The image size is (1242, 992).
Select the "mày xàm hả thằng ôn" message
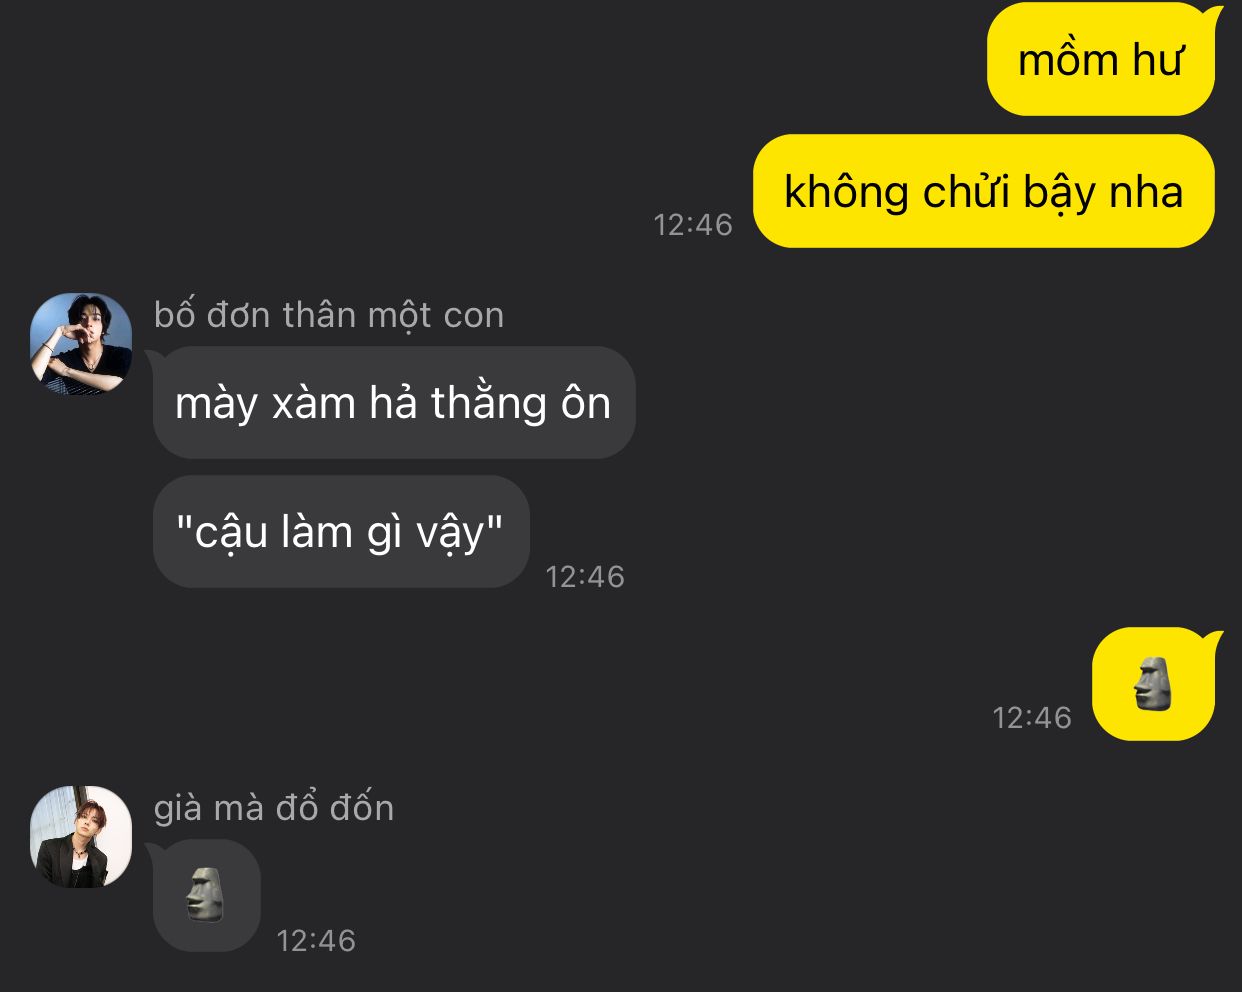click(x=394, y=402)
